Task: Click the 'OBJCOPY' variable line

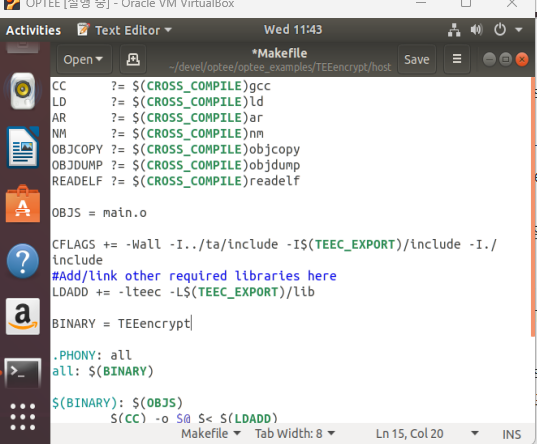Action: pos(176,149)
